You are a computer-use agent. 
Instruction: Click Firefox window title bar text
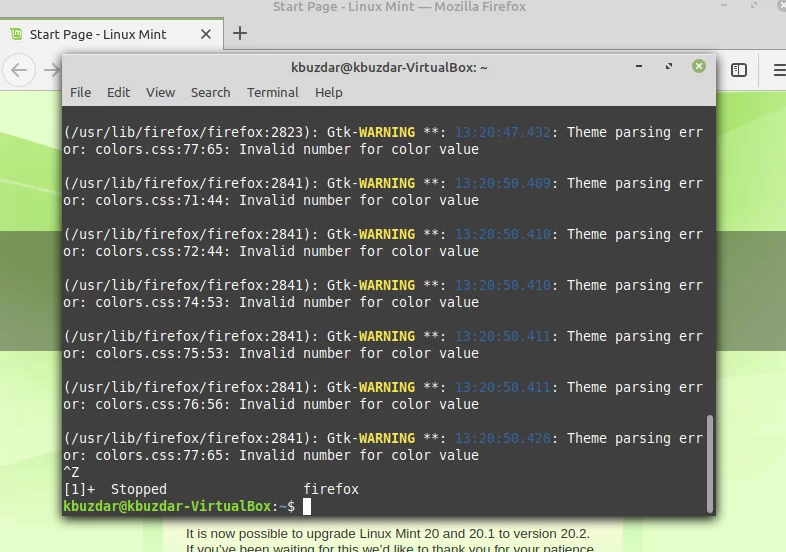coord(400,7)
